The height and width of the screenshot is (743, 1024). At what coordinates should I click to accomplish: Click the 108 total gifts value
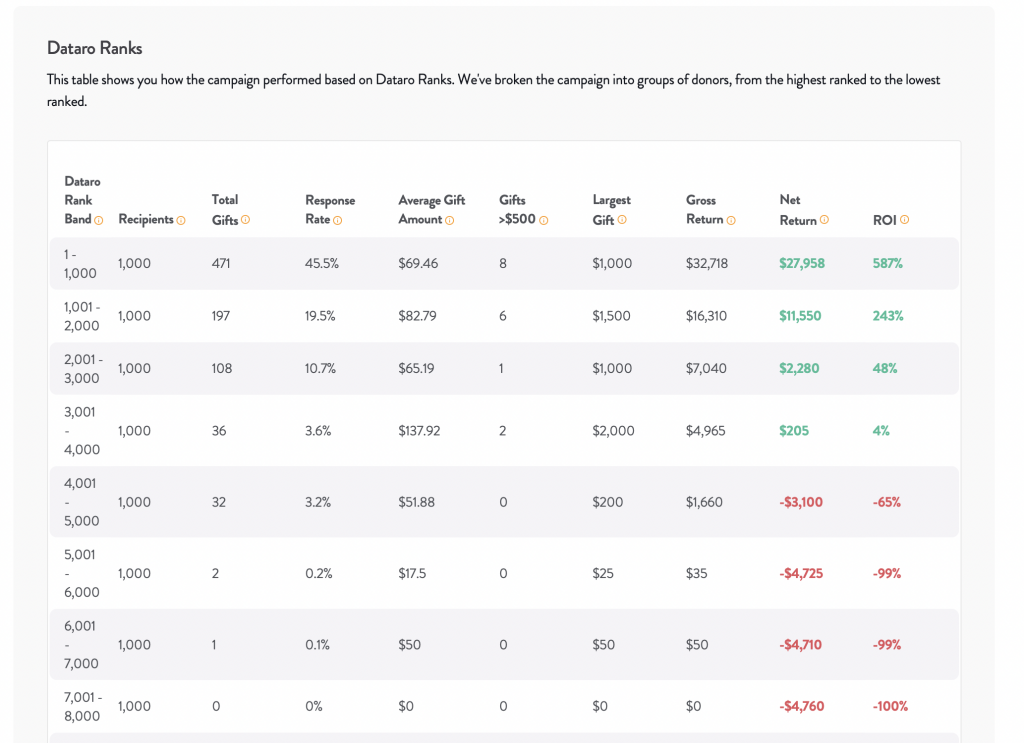(221, 369)
